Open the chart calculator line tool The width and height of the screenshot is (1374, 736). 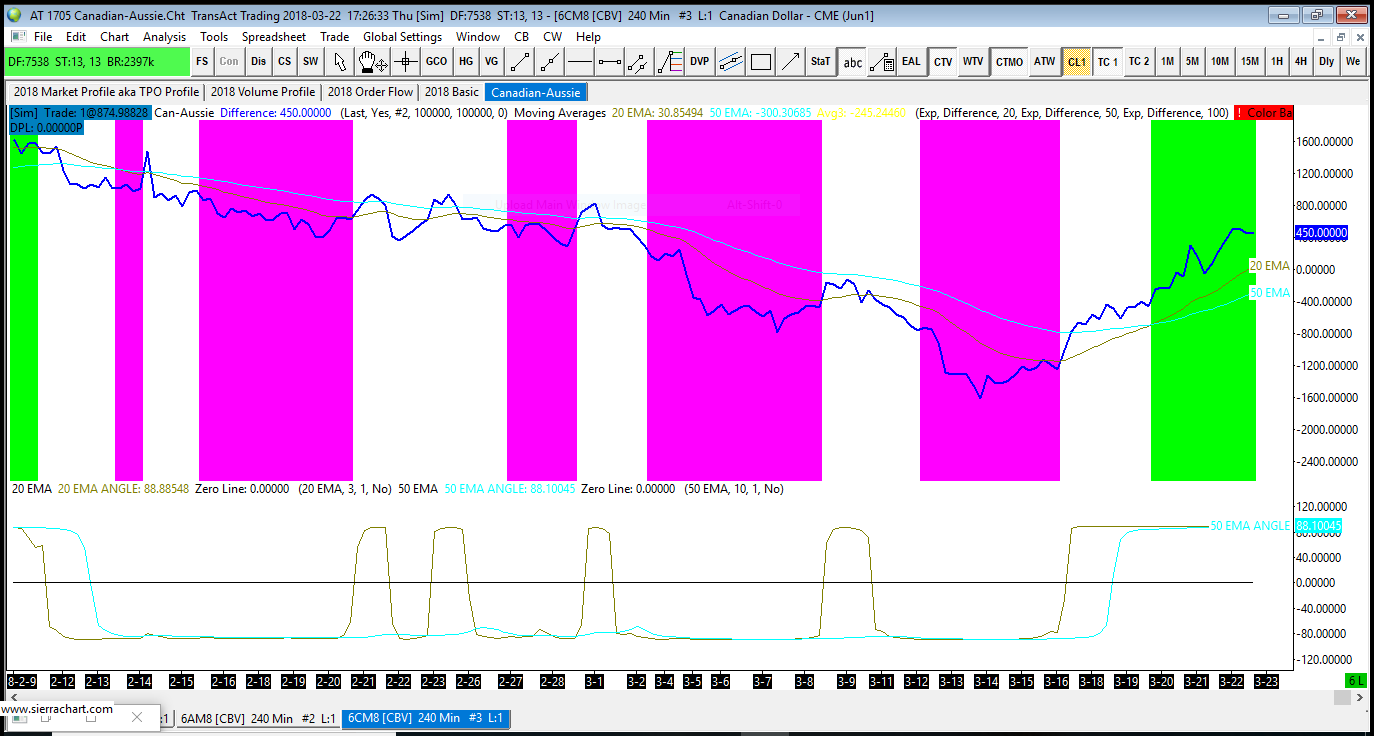tap(881, 61)
